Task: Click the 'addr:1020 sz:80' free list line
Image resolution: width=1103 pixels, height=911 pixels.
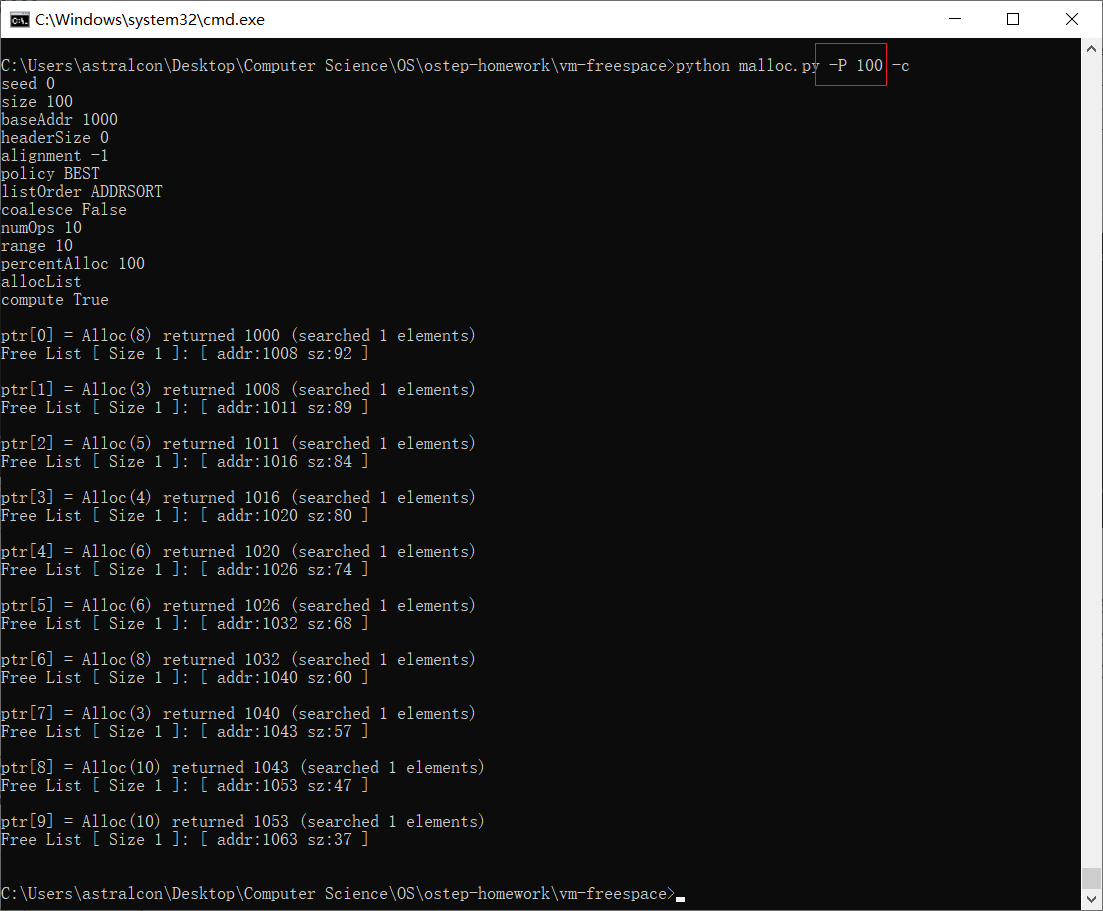Action: tap(185, 516)
